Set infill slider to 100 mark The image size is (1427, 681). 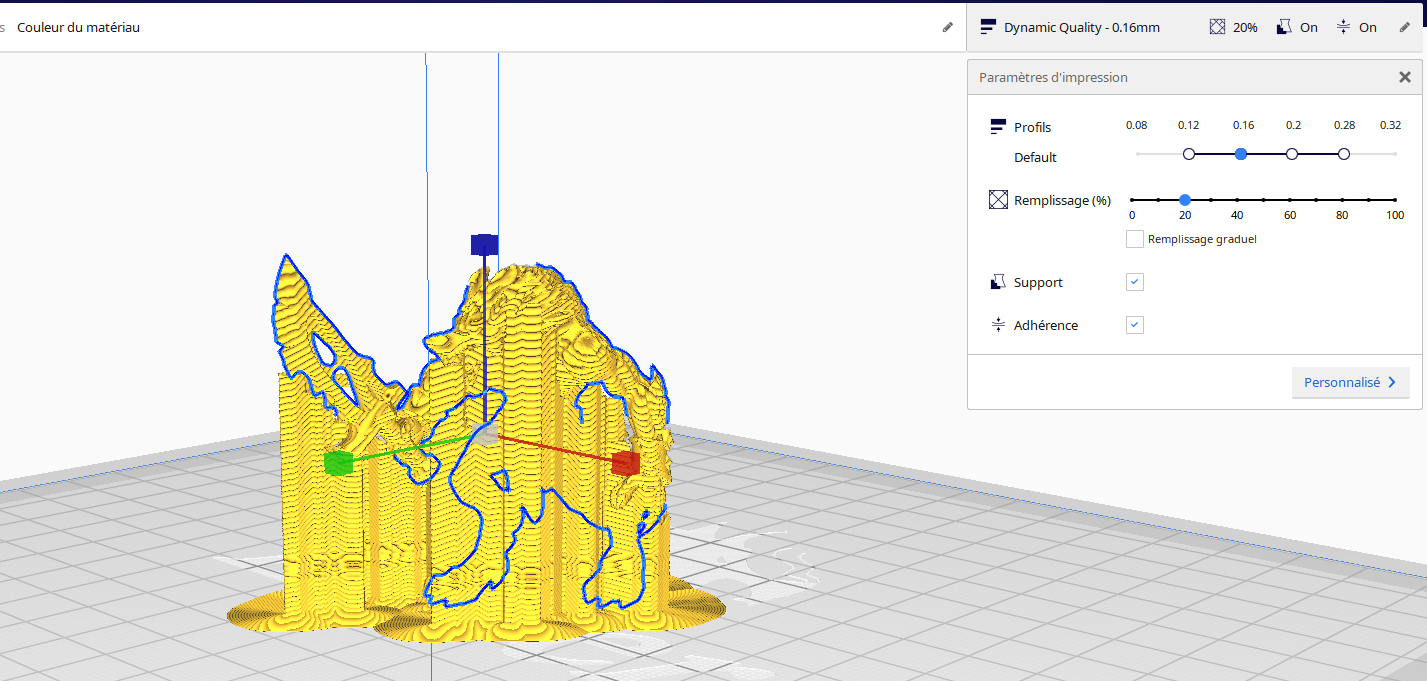click(x=1395, y=200)
